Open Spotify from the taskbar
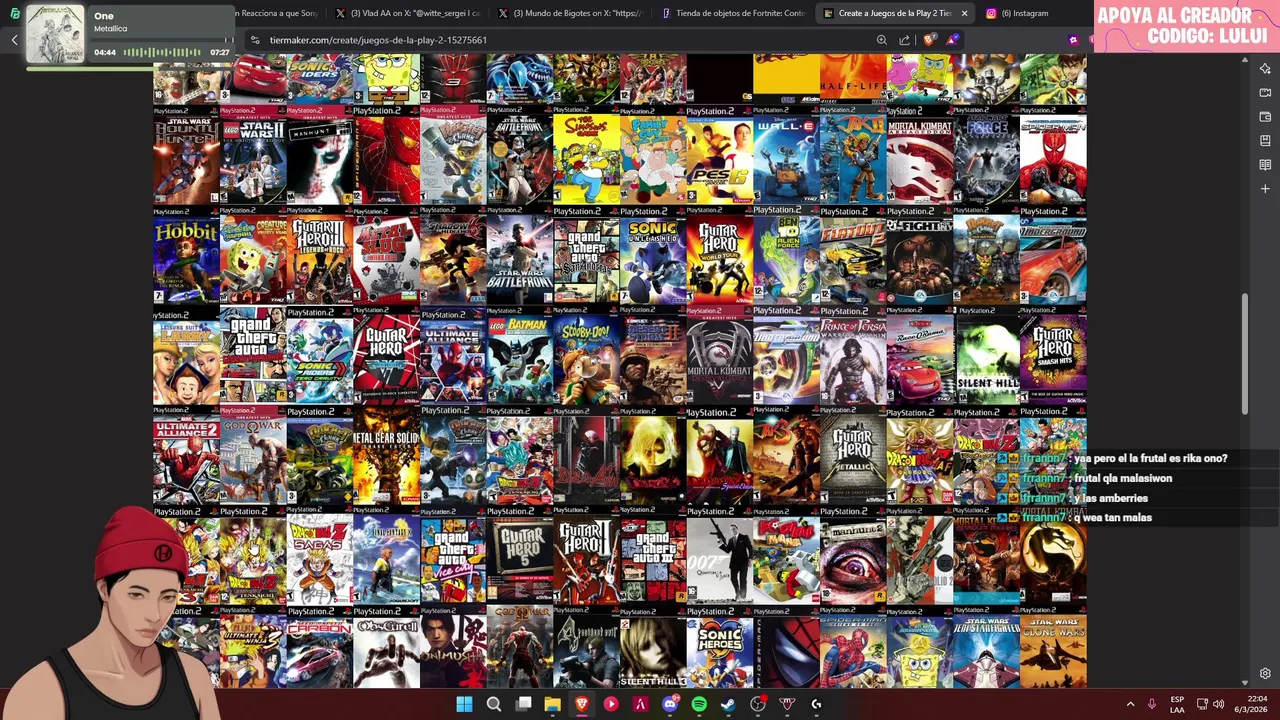1280x720 pixels. coord(699,704)
